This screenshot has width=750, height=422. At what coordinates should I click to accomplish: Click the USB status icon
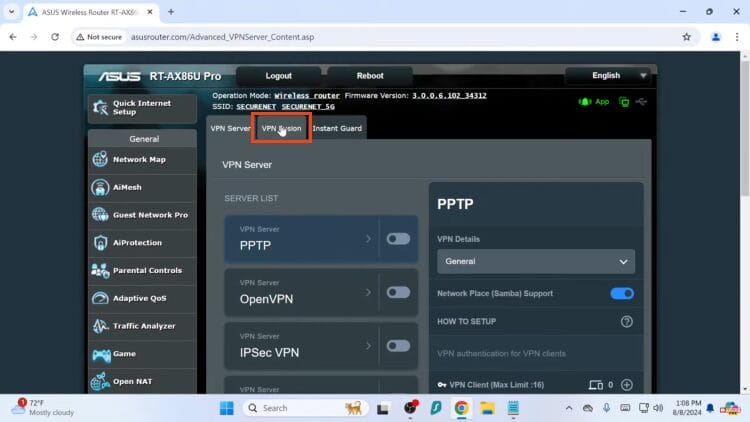click(x=641, y=101)
